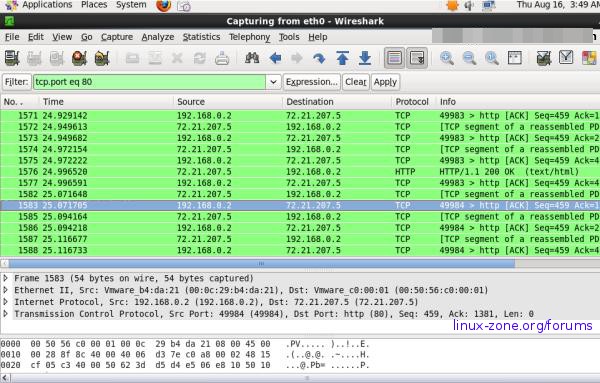The width and height of the screenshot is (600, 383).
Task: Clear the display filter
Action: [356, 82]
